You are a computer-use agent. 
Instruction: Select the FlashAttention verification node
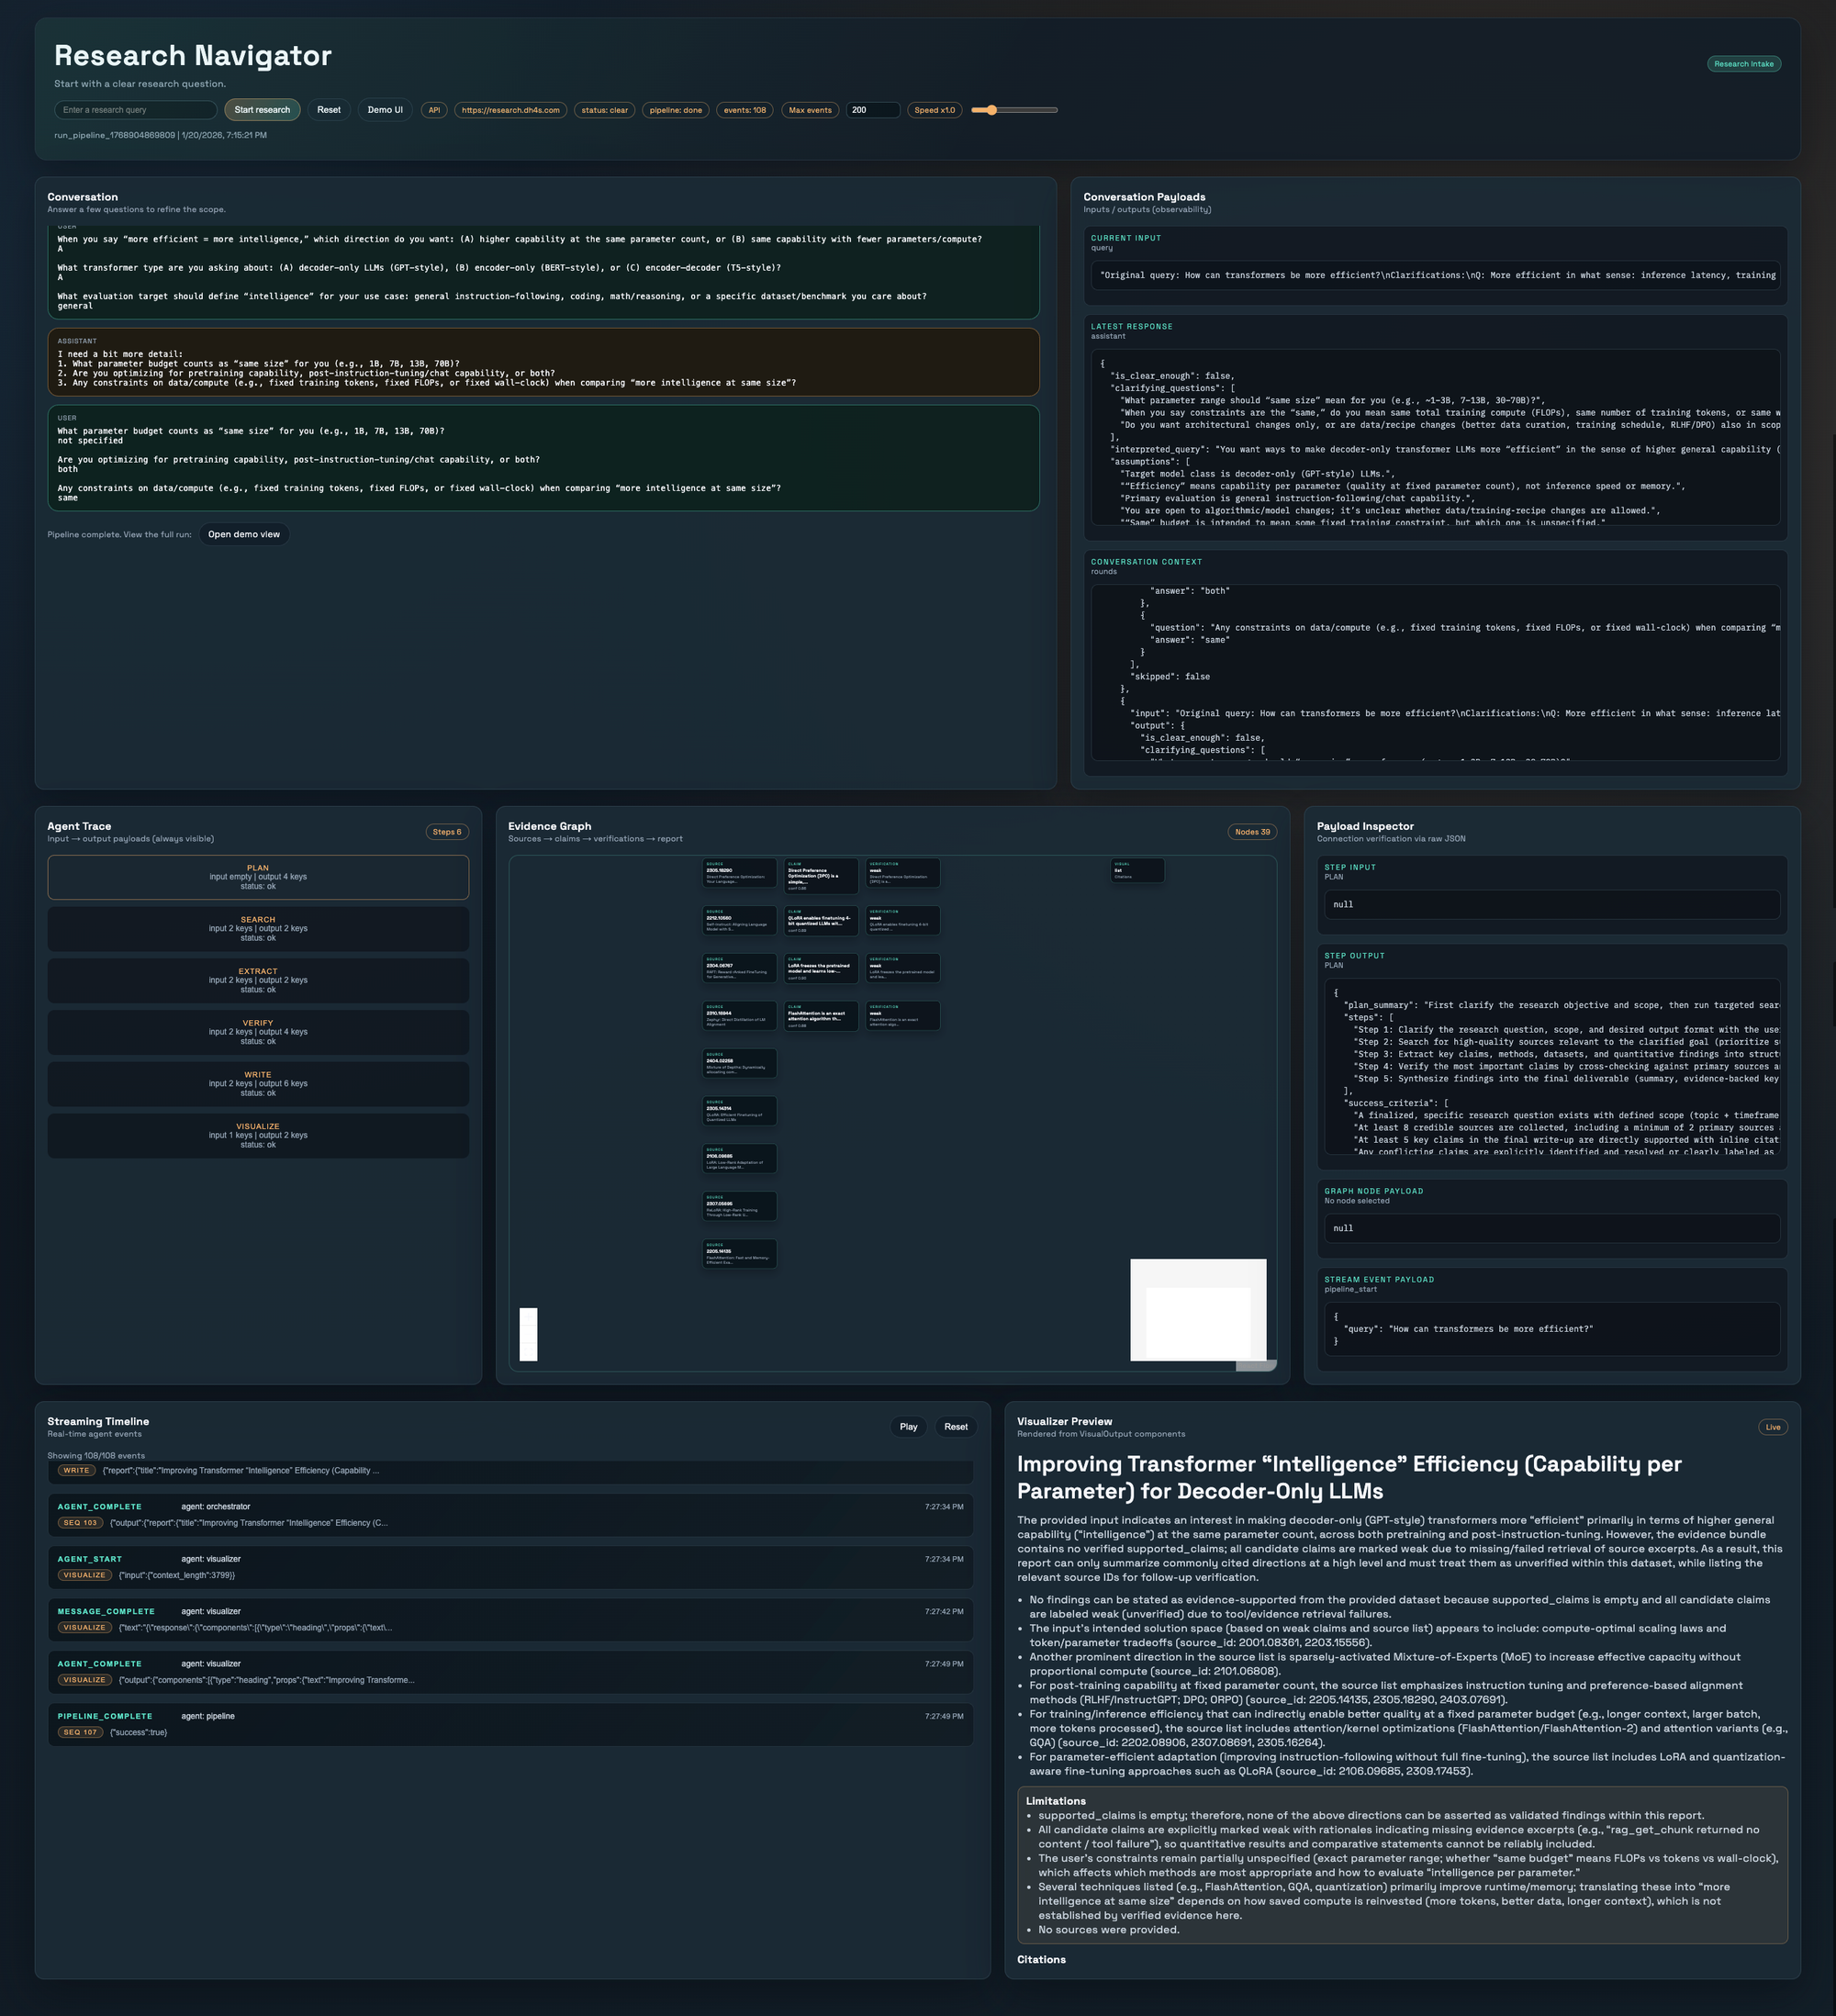click(x=902, y=1015)
